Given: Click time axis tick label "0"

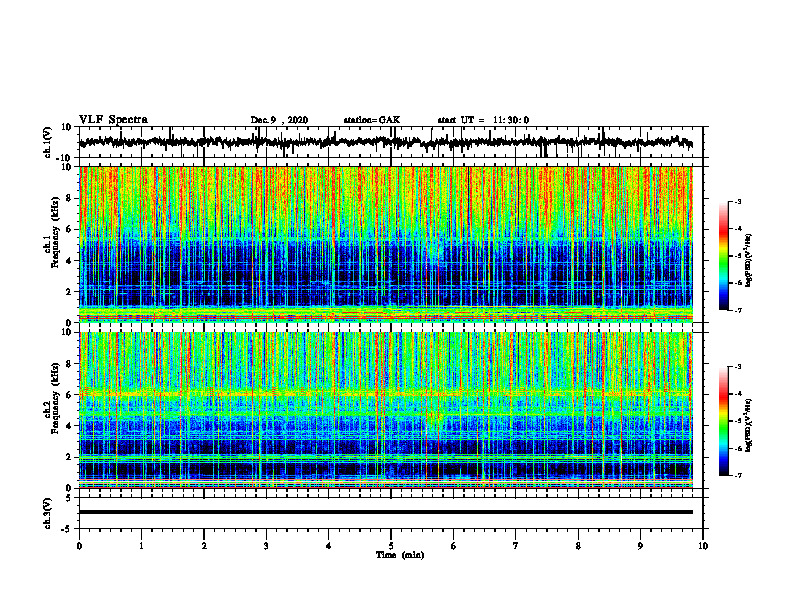Looking at the screenshot, I should [79, 546].
